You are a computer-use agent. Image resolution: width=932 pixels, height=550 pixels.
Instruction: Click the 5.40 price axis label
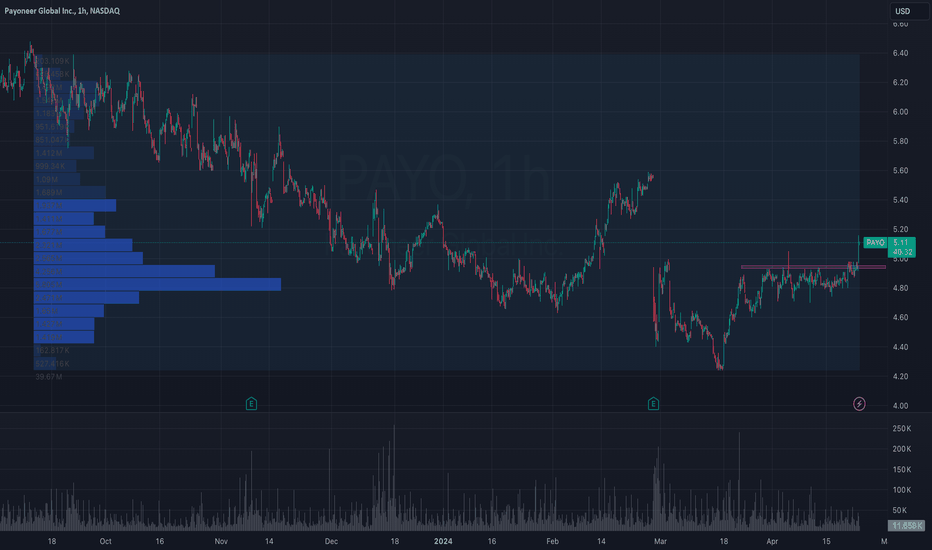tap(900, 200)
